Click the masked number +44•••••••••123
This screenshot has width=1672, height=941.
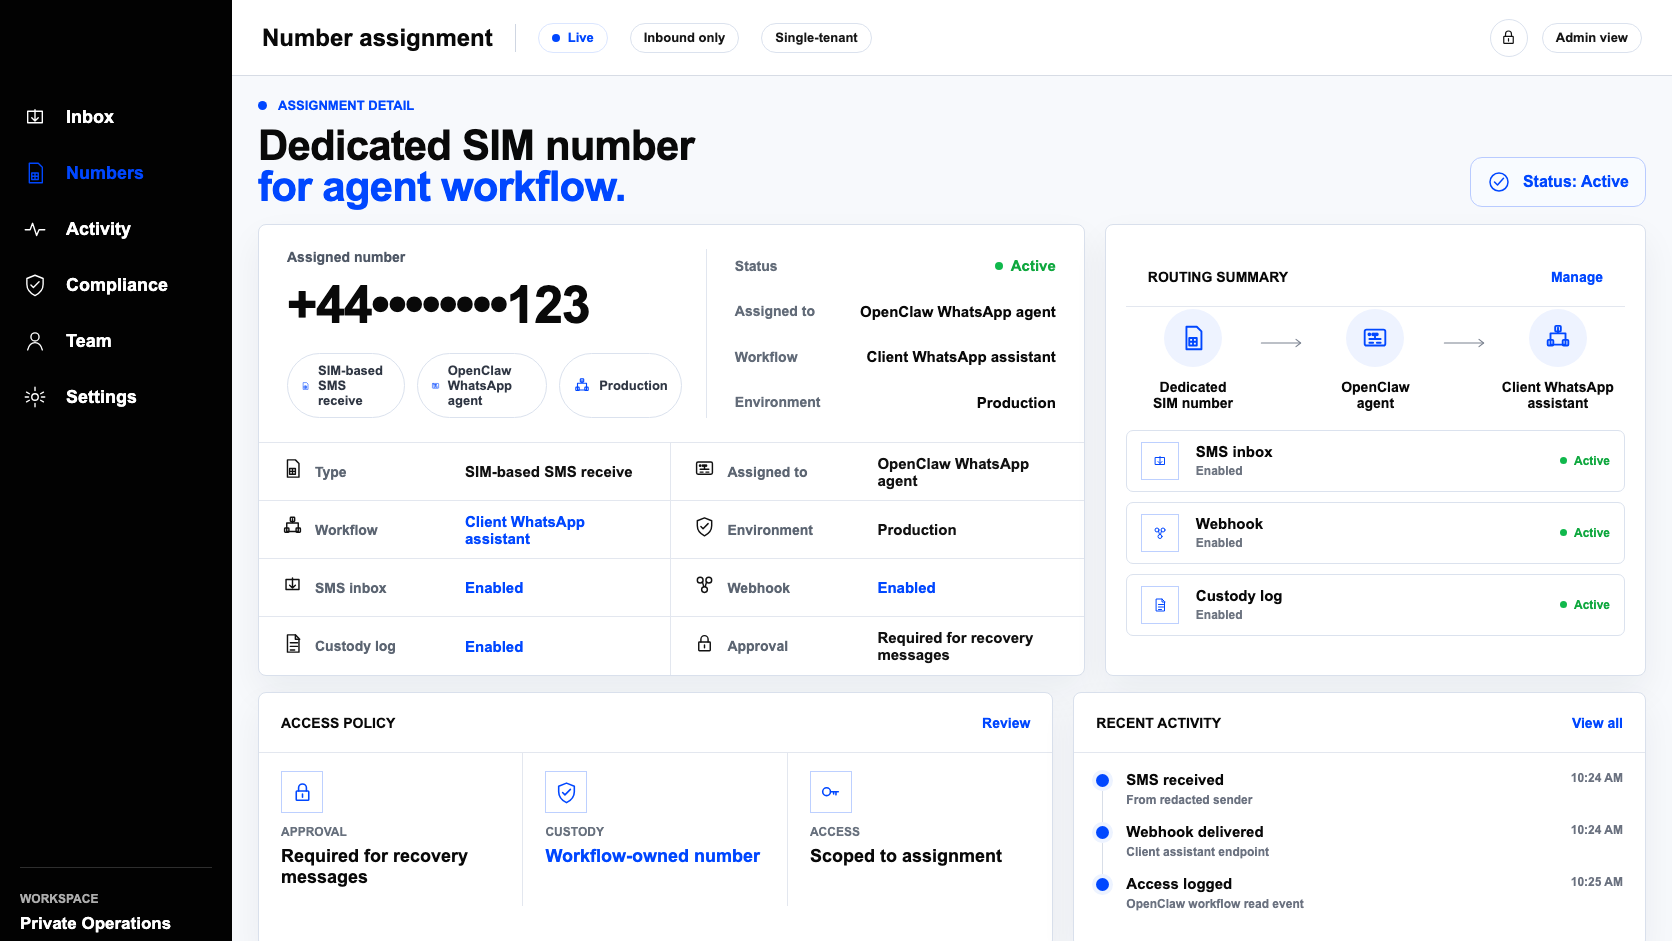click(438, 305)
